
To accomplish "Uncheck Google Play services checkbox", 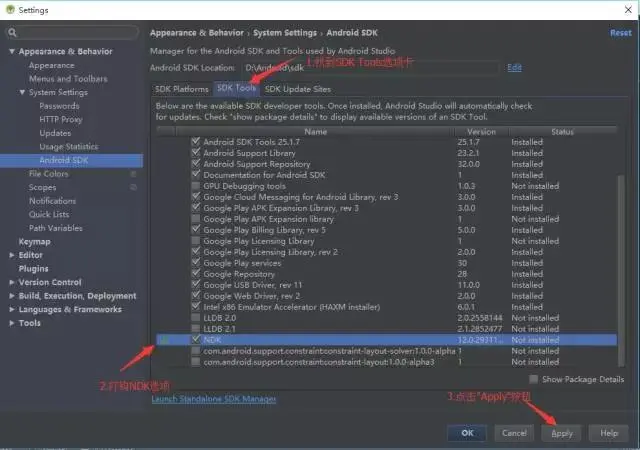I will pyautogui.click(x=196, y=263).
